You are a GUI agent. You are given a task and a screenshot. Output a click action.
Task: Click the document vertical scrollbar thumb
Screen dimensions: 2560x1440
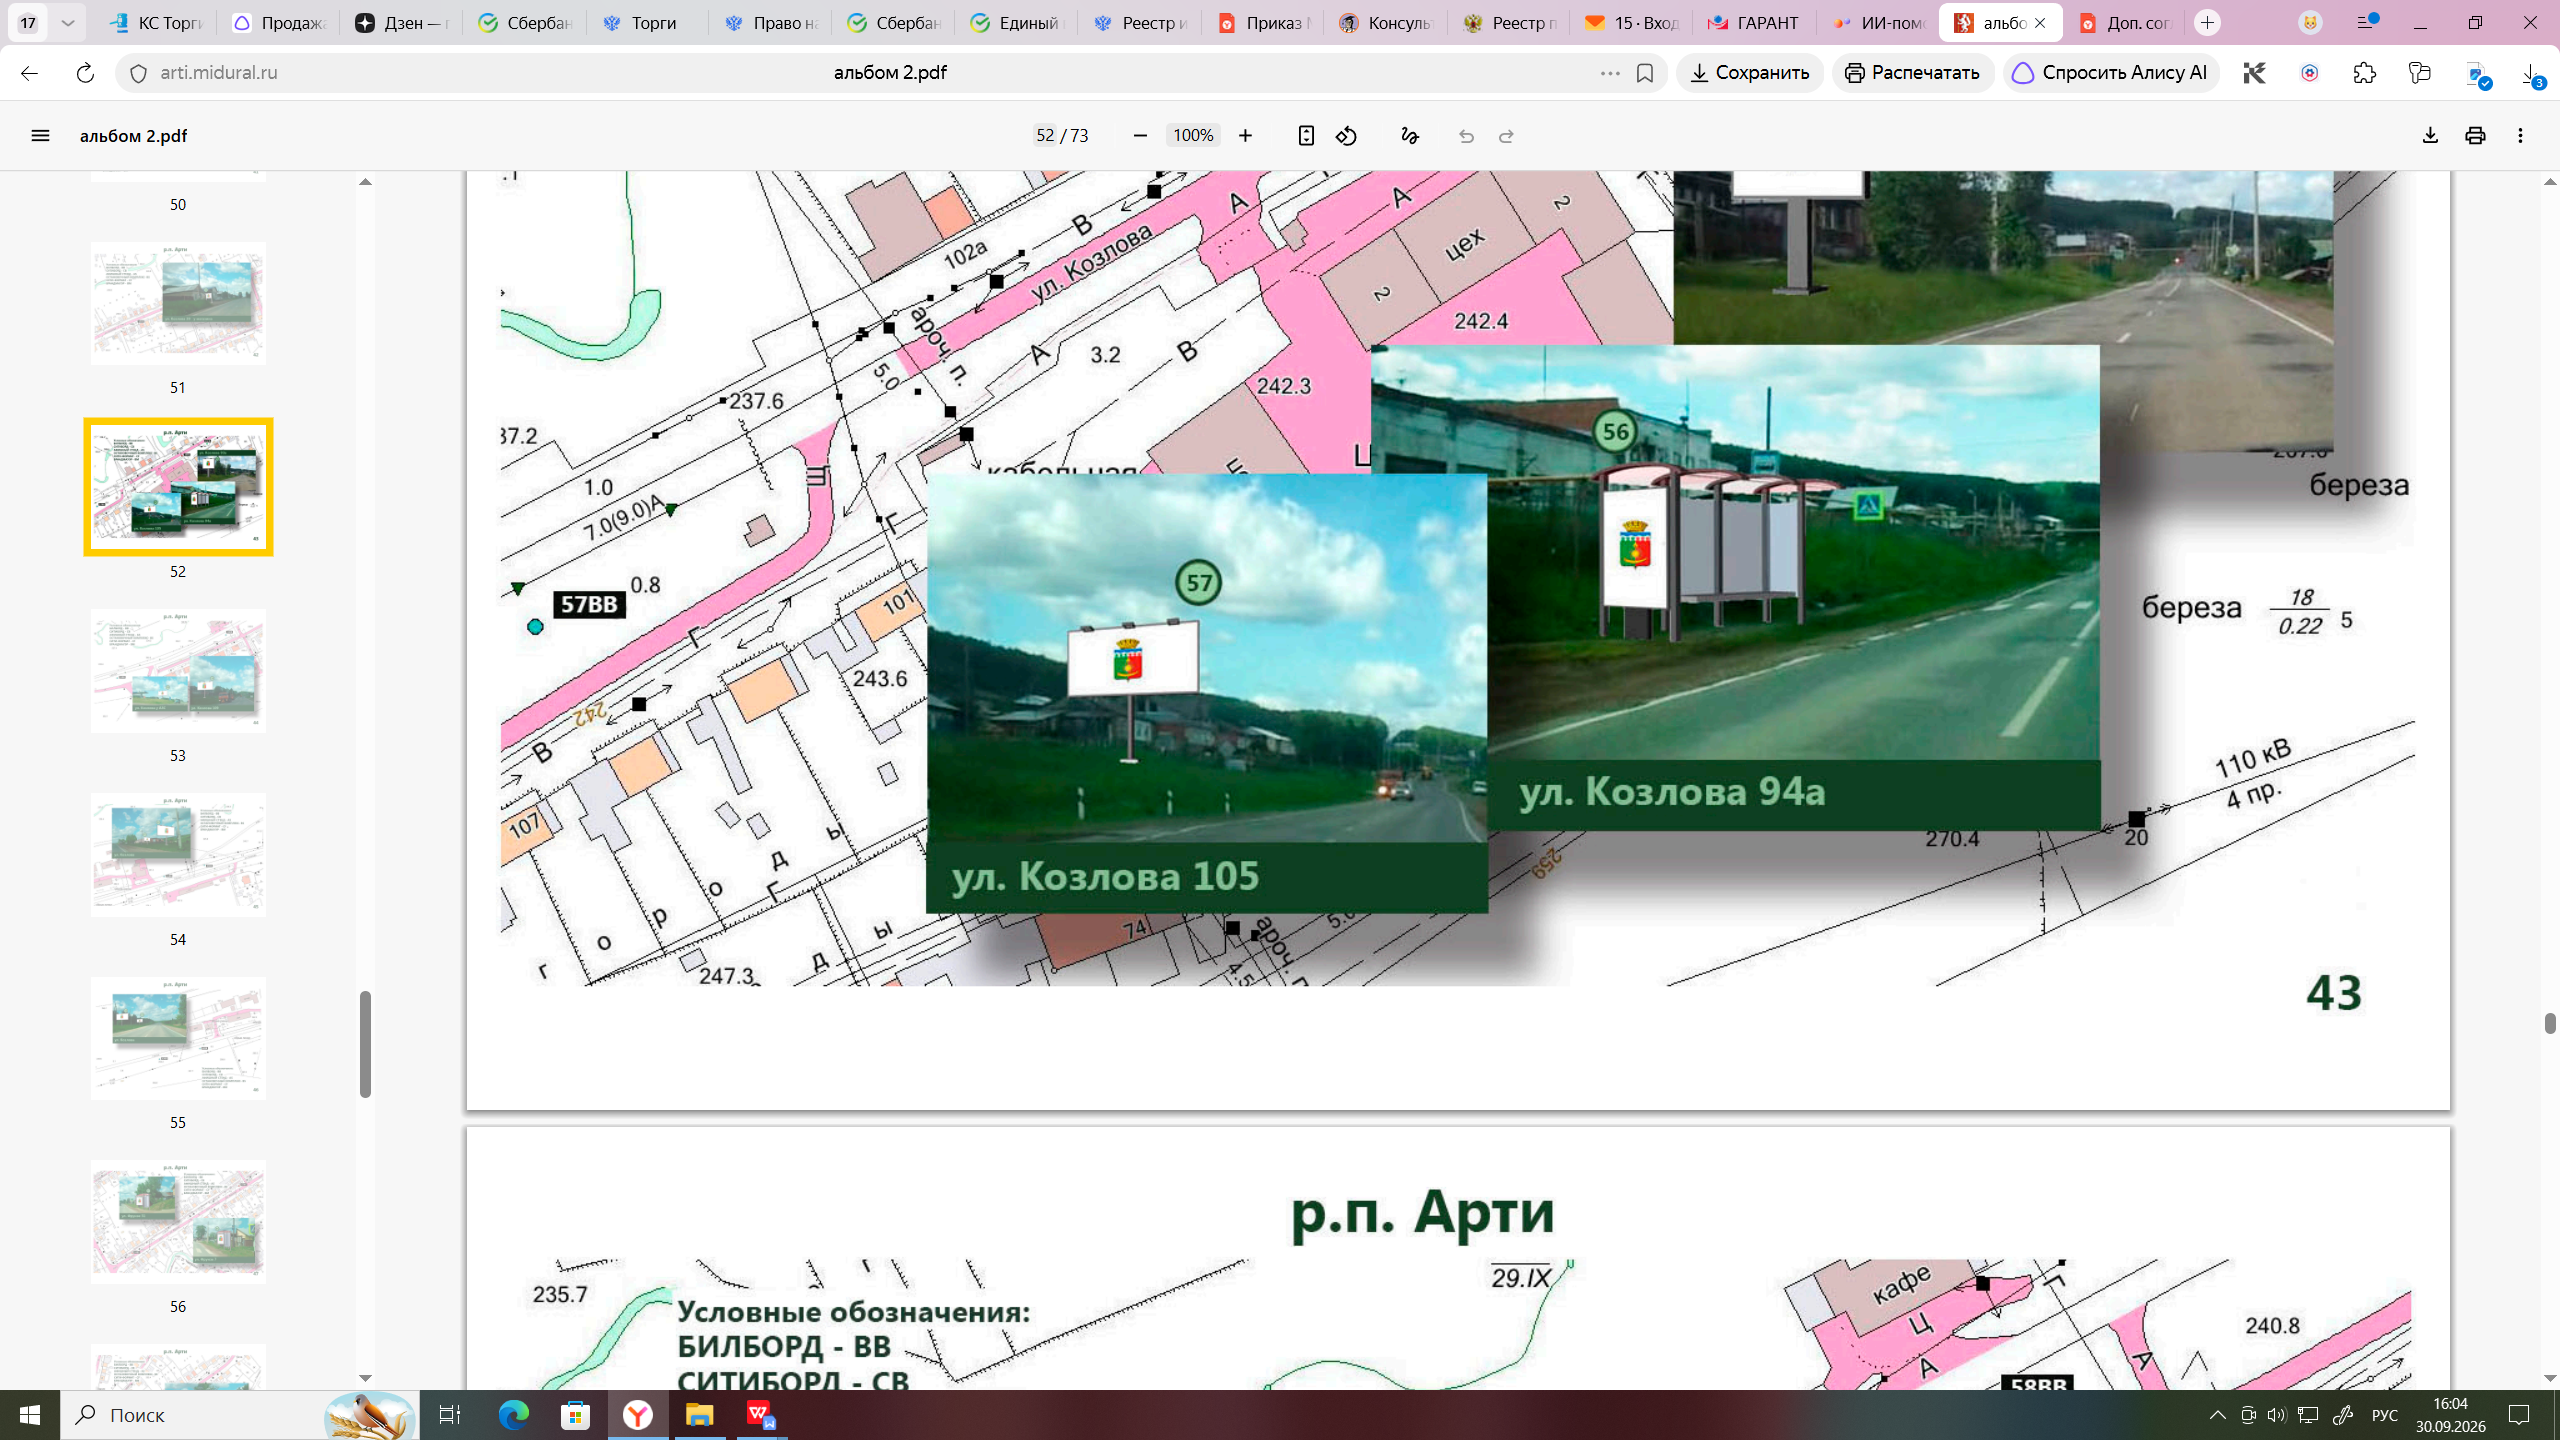[x=2550, y=1023]
